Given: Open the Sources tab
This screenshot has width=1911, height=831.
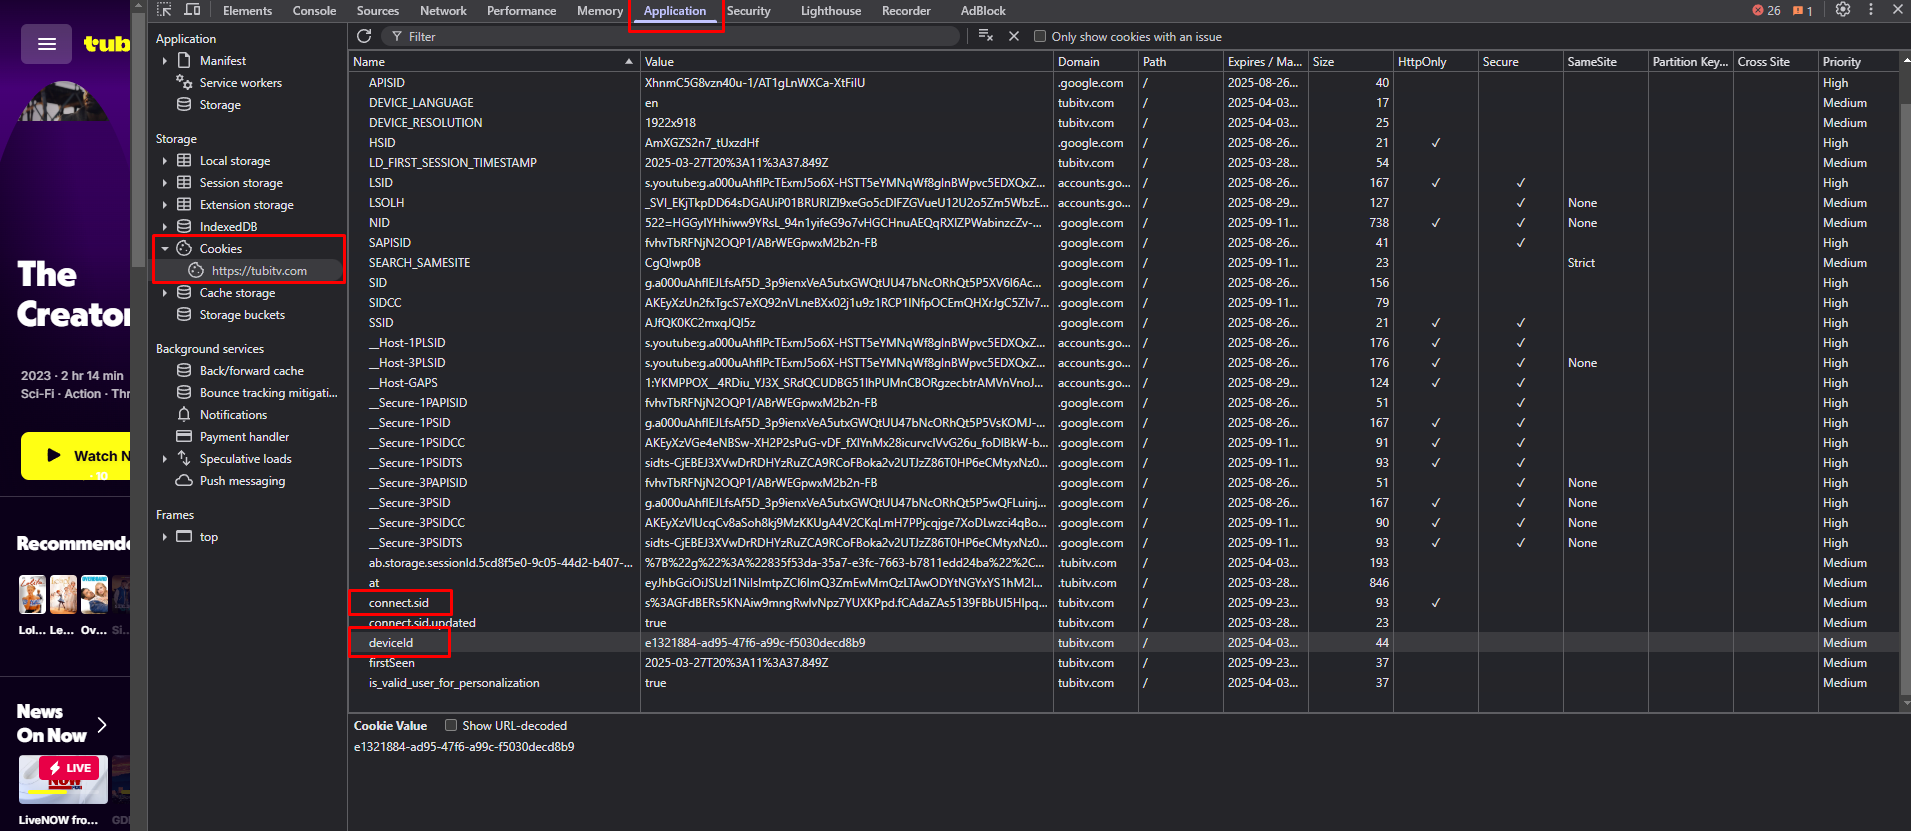Looking at the screenshot, I should click(378, 11).
